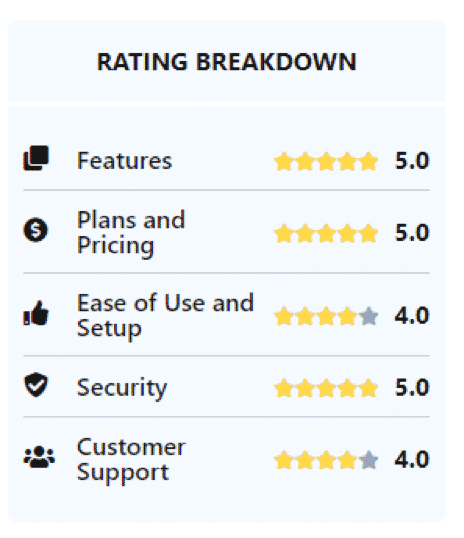The height and width of the screenshot is (538, 464).
Task: Click the 5.0 score next to Security
Action: click(412, 388)
